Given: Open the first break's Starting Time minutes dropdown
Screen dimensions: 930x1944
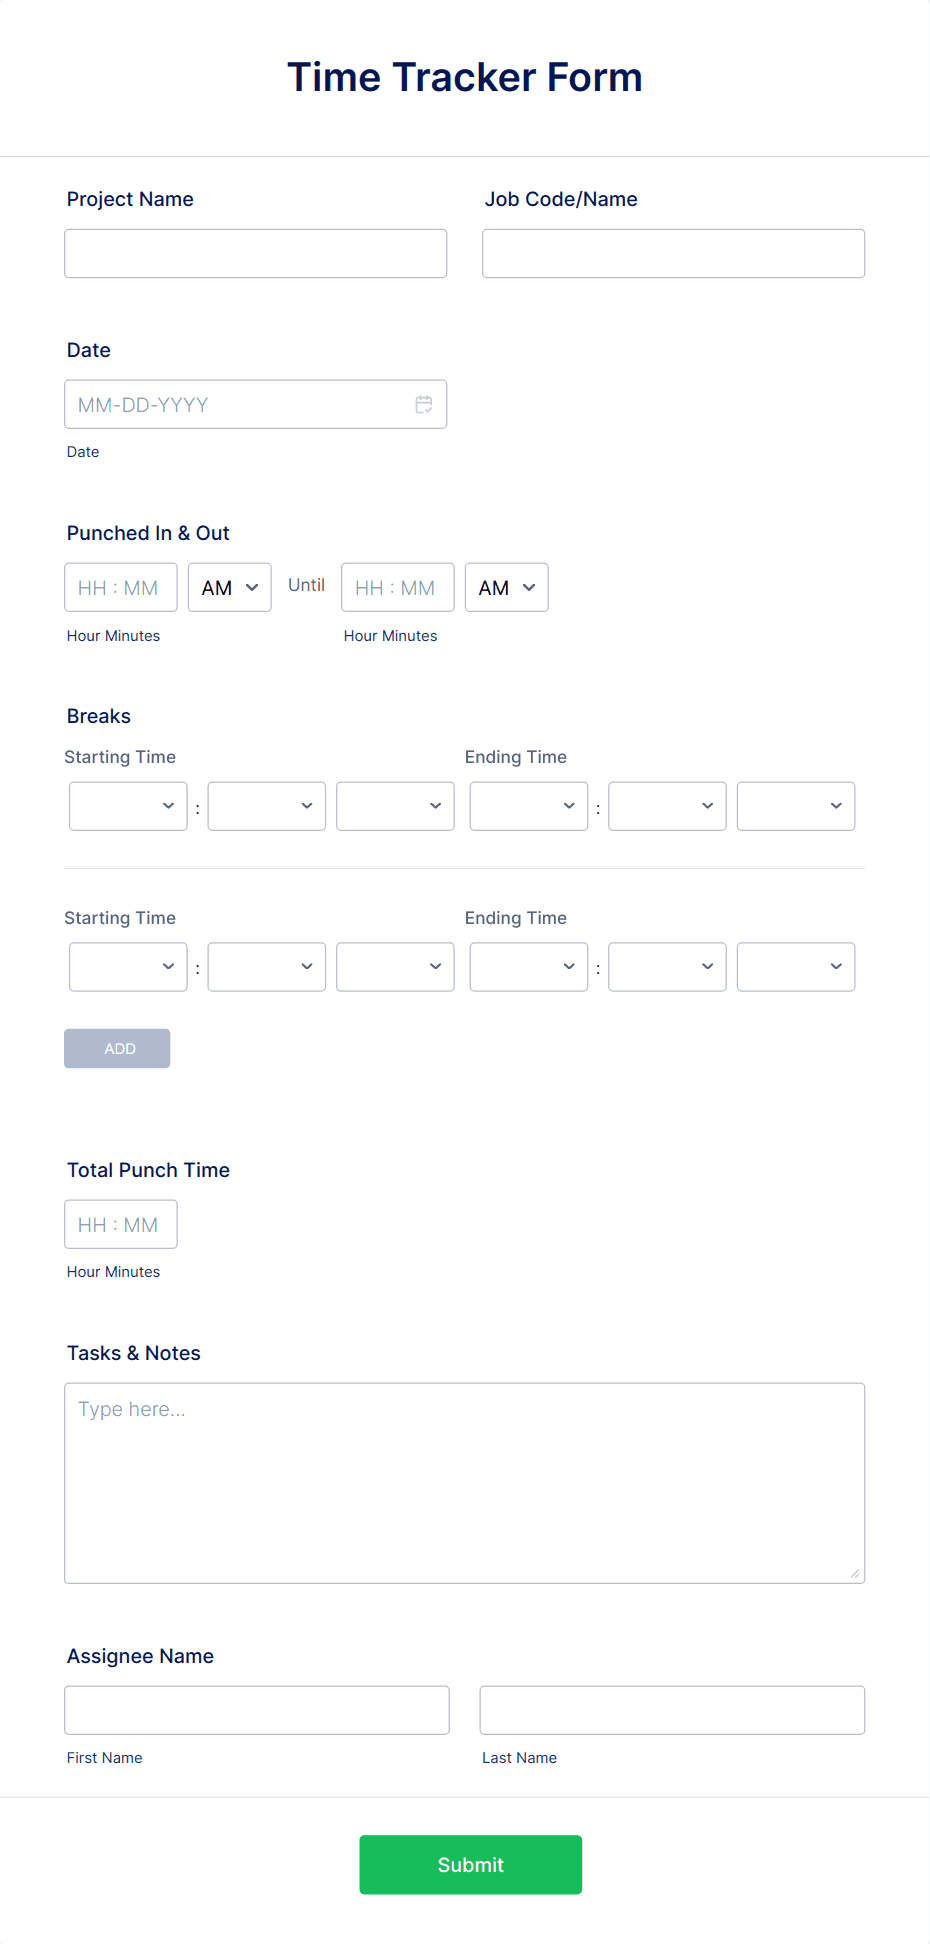Looking at the screenshot, I should 266,806.
